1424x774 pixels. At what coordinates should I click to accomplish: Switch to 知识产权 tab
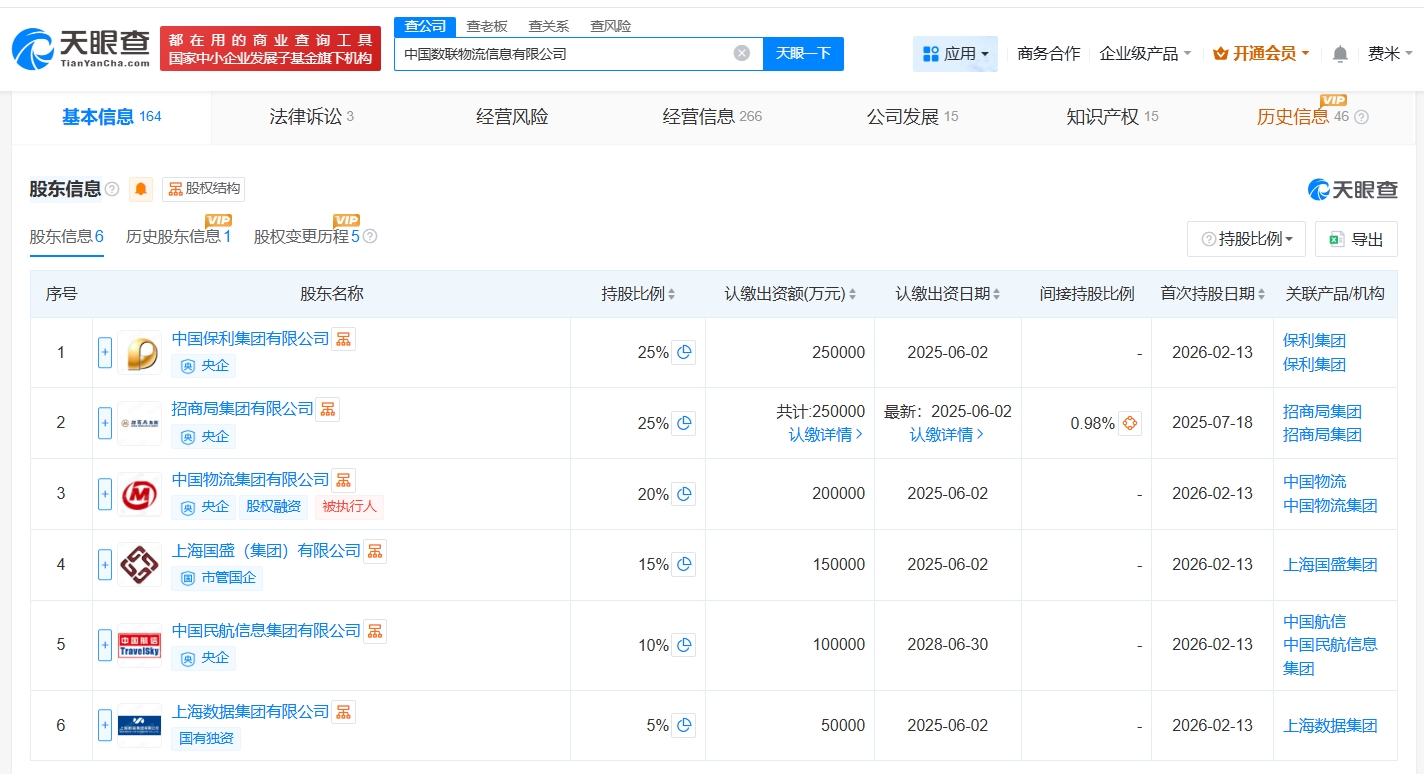point(1111,117)
